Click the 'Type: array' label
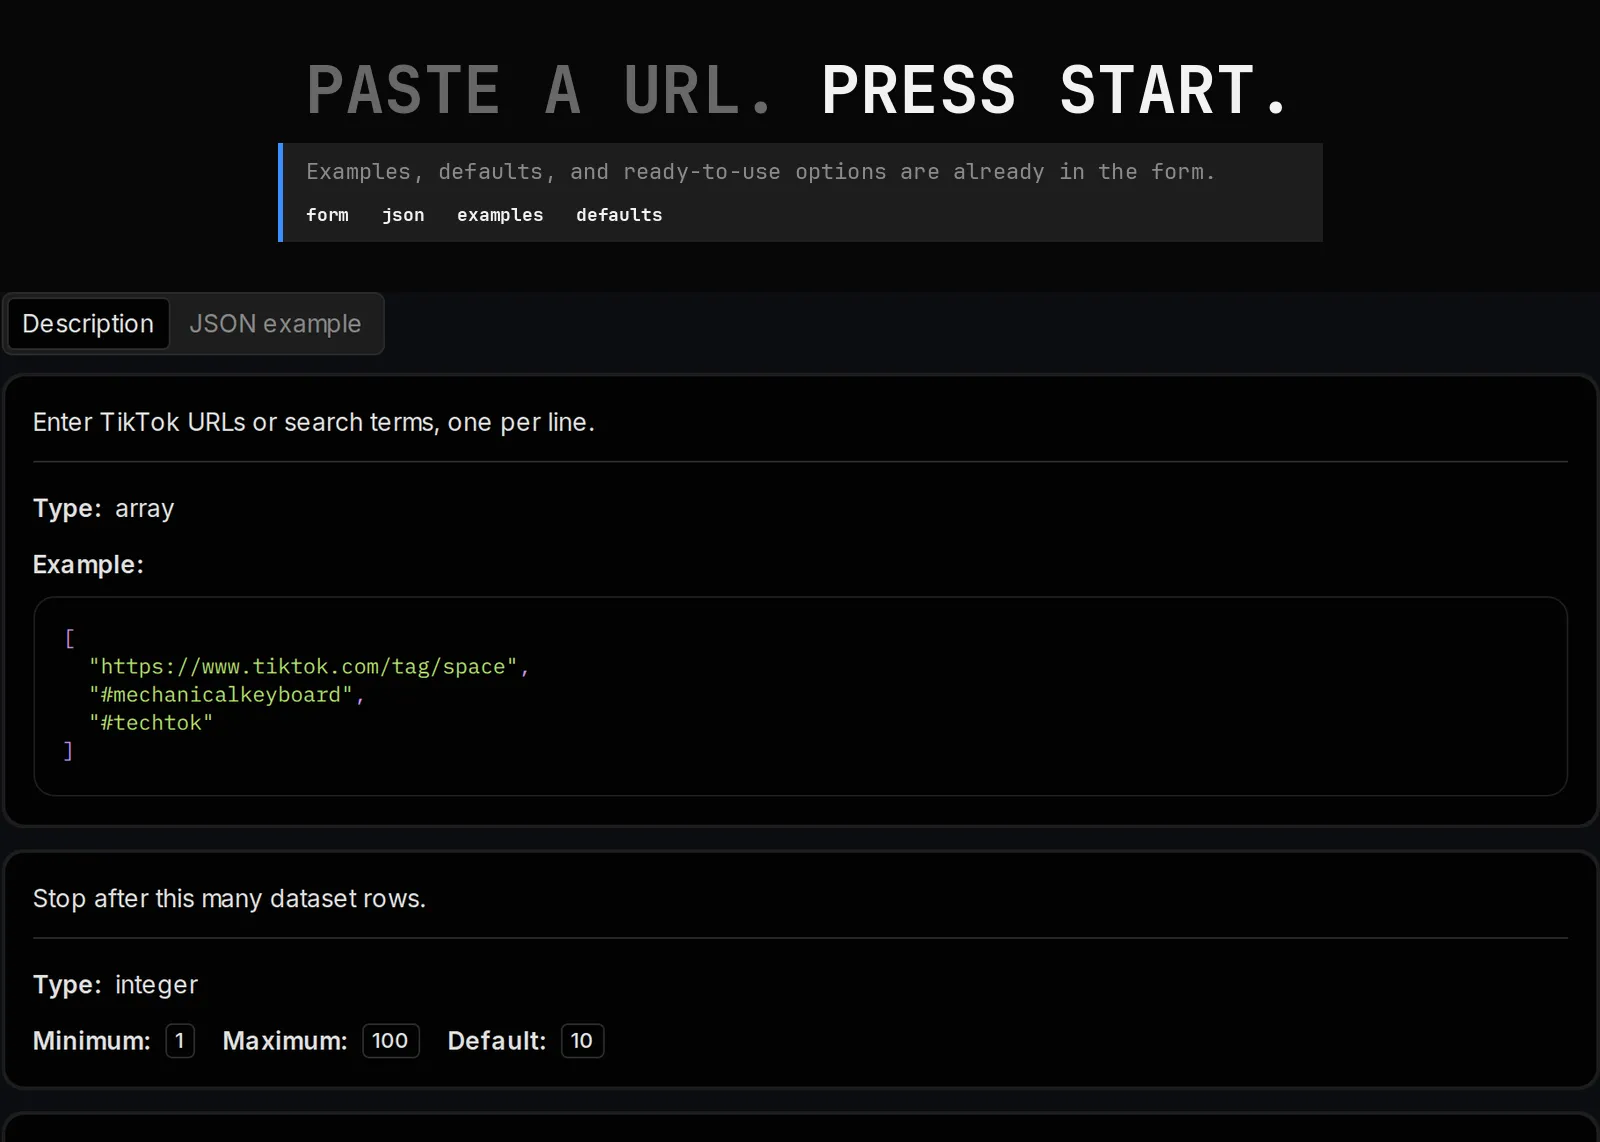The width and height of the screenshot is (1600, 1142). coord(103,509)
